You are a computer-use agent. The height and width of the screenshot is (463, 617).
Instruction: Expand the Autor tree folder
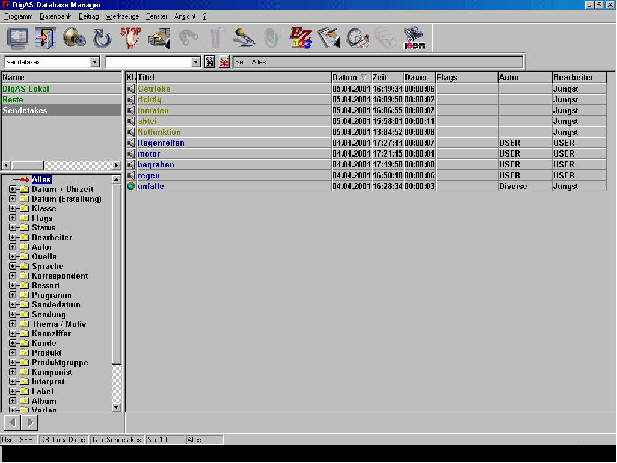pyautogui.click(x=12, y=246)
